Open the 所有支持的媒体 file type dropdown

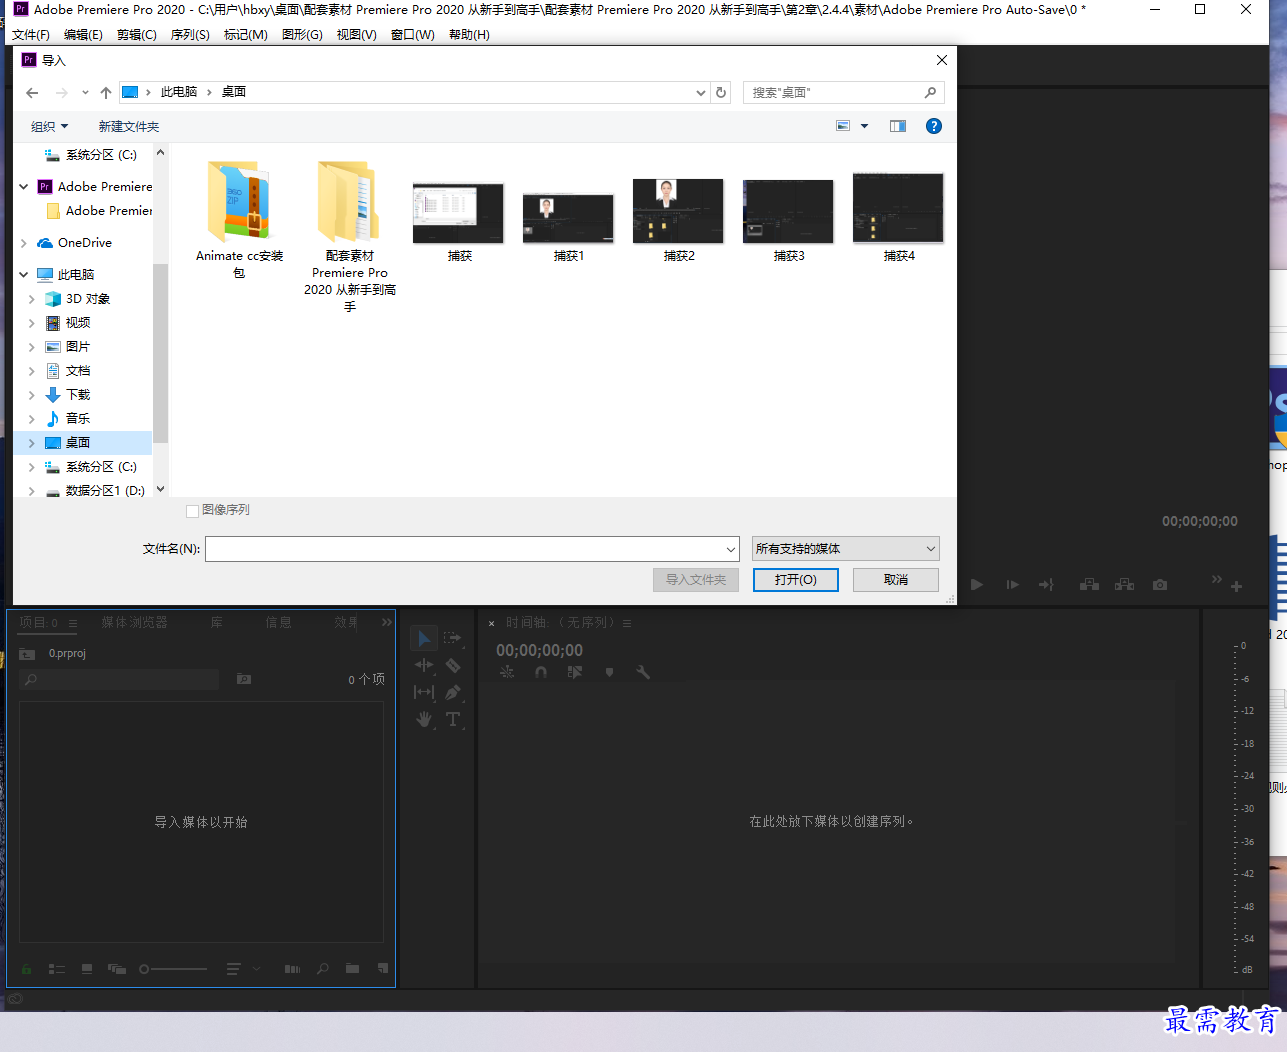tap(846, 548)
